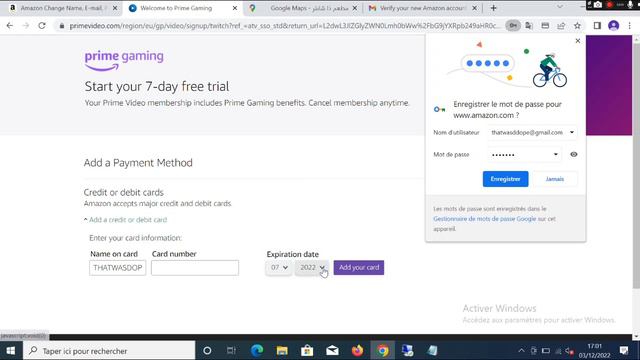Open the Windows Start menu

click(x=11, y=351)
